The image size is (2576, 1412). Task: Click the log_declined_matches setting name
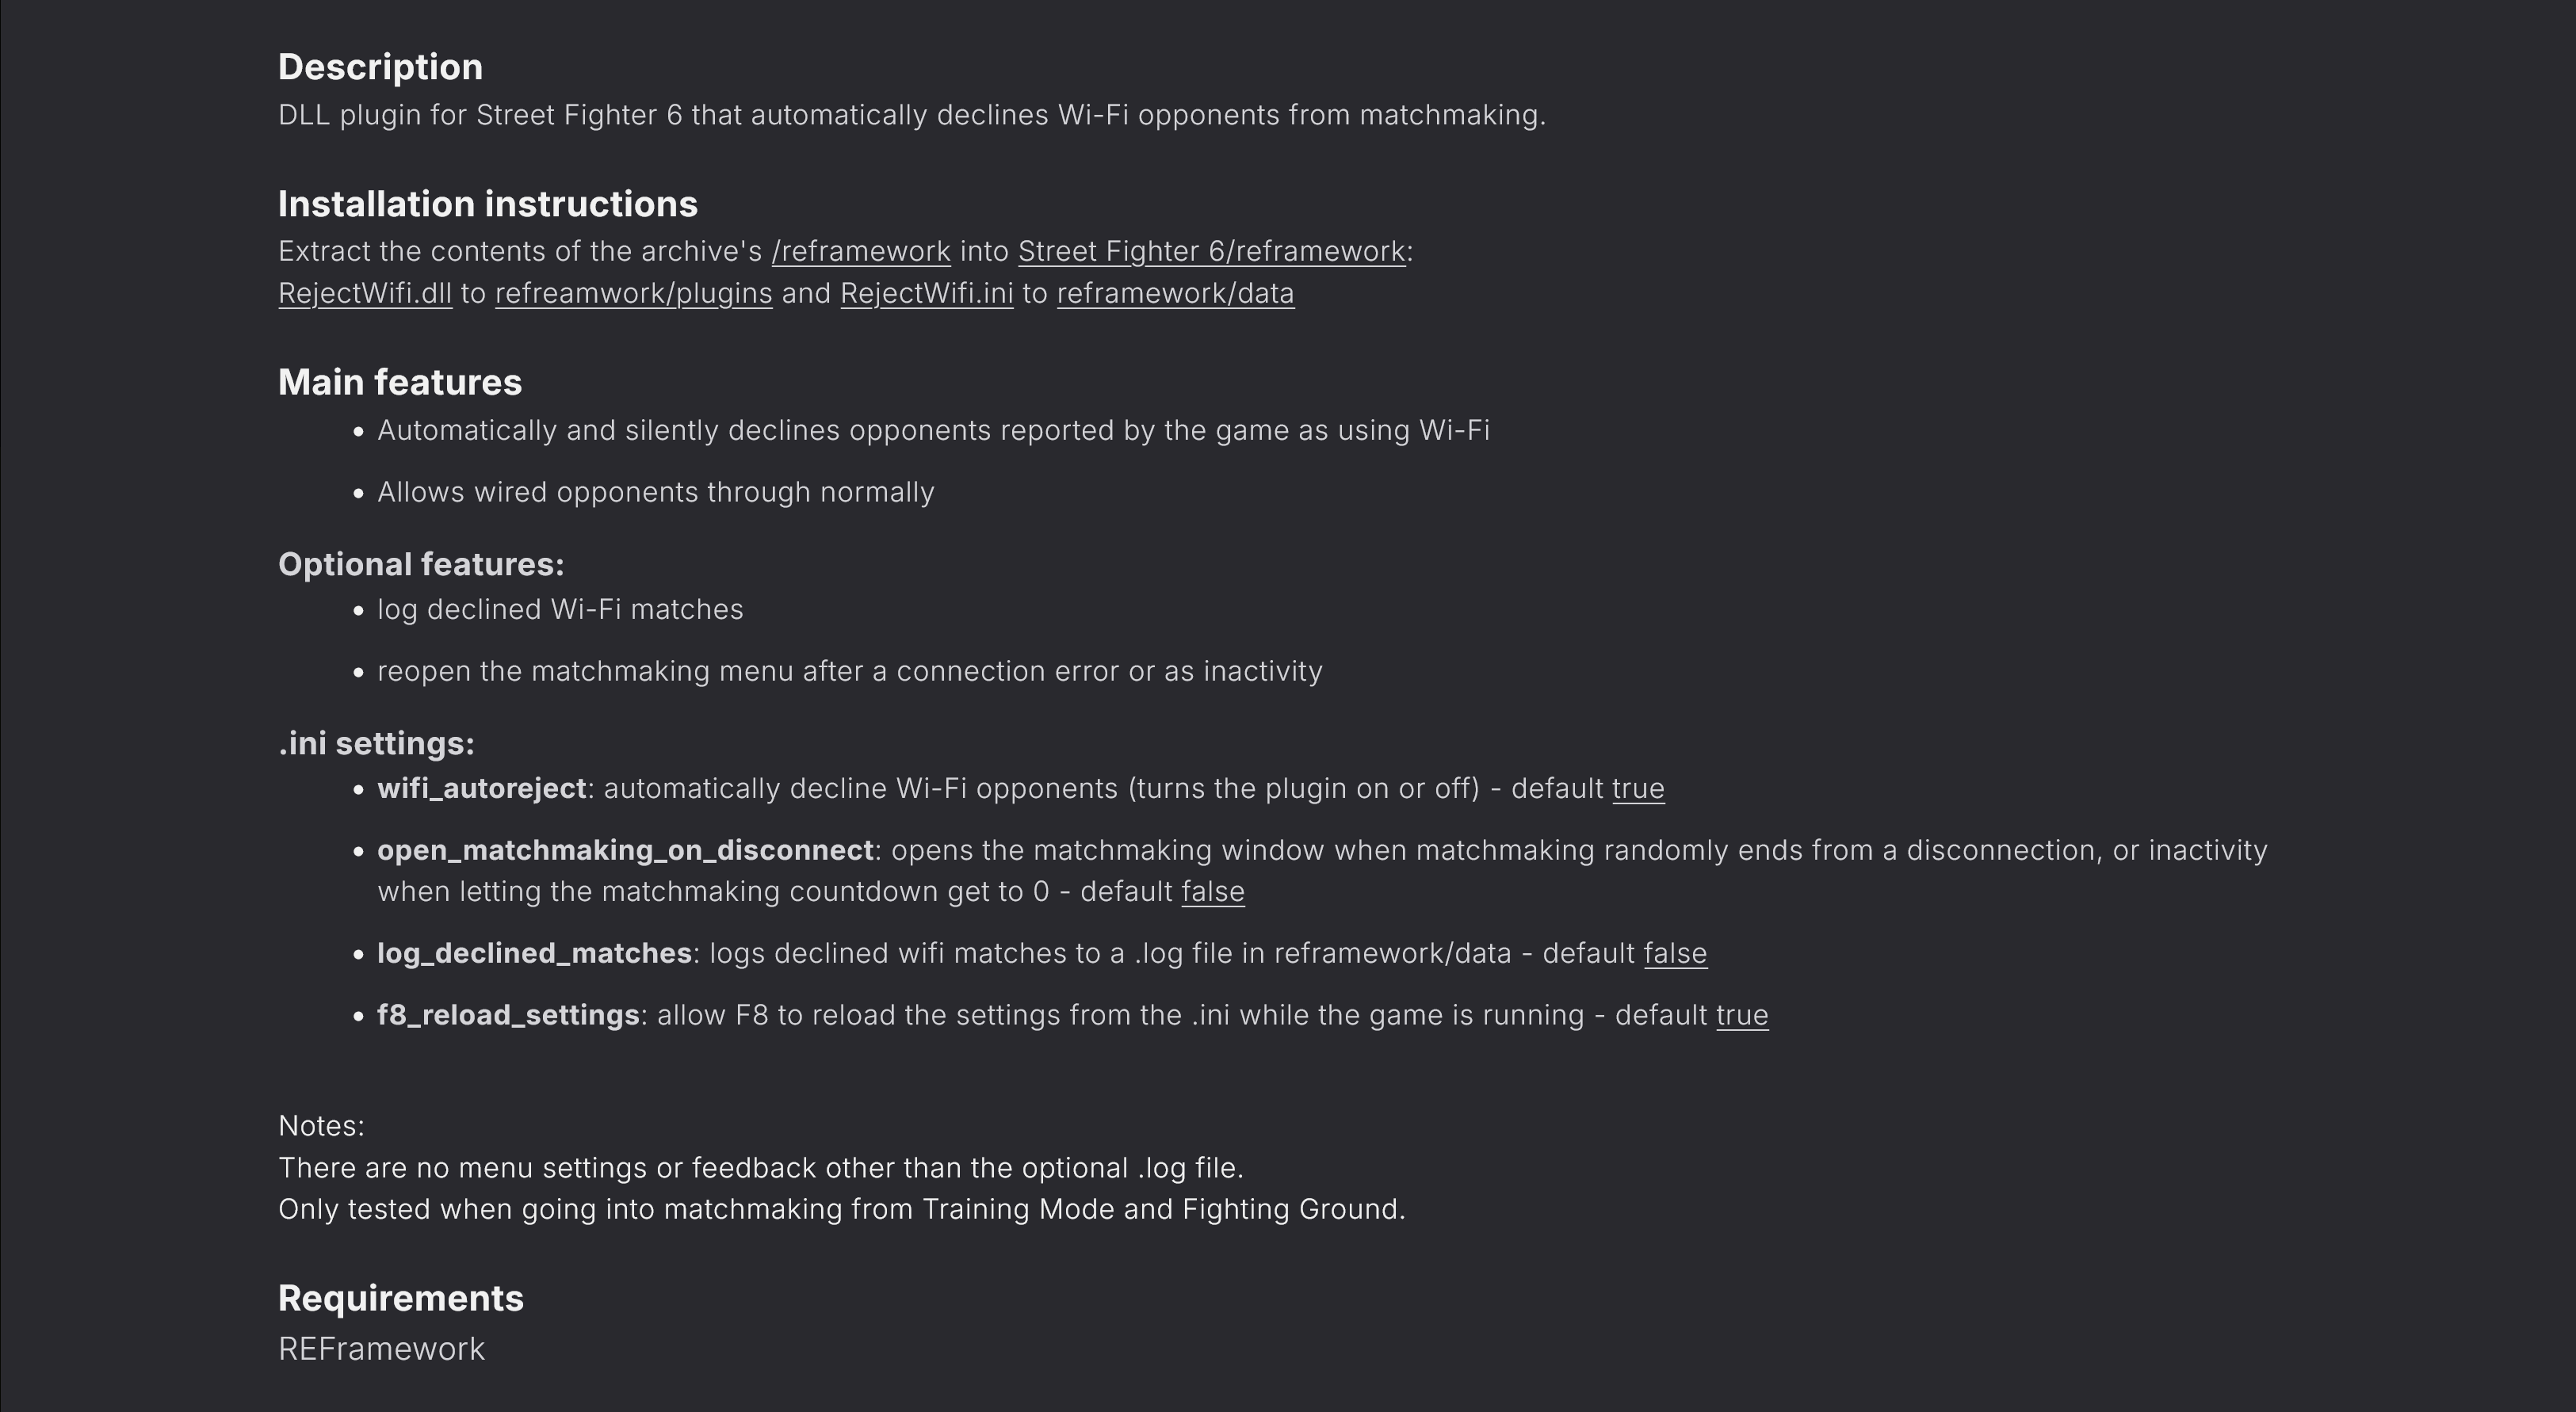click(535, 954)
